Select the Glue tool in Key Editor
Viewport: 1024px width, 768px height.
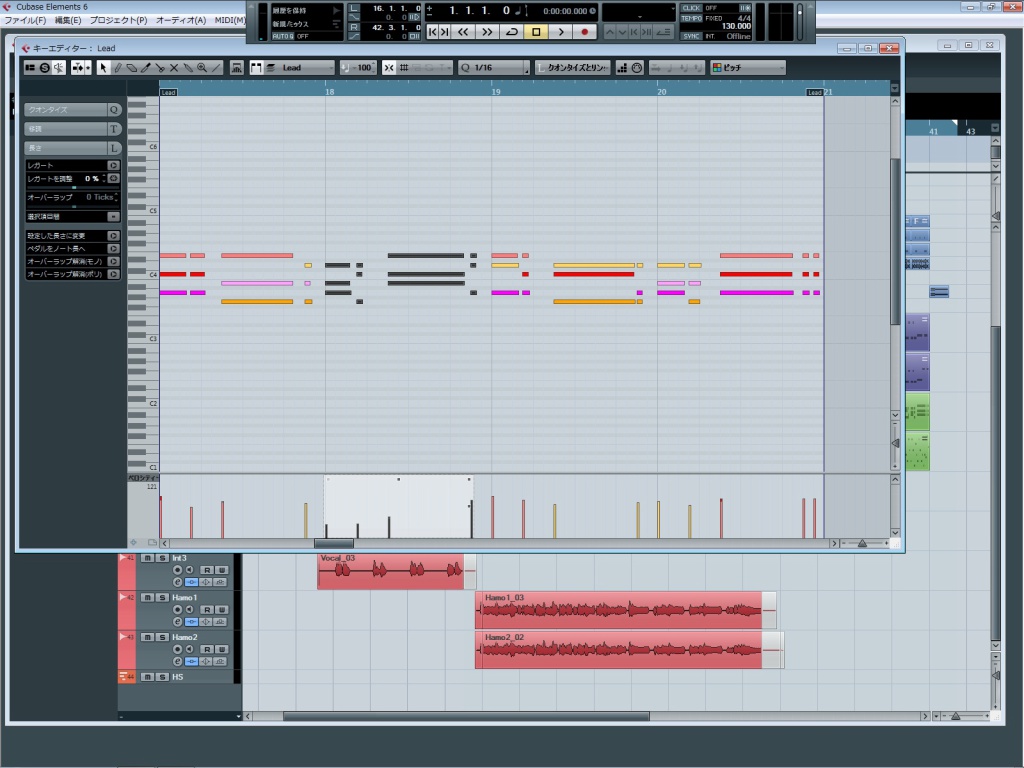(x=188, y=68)
